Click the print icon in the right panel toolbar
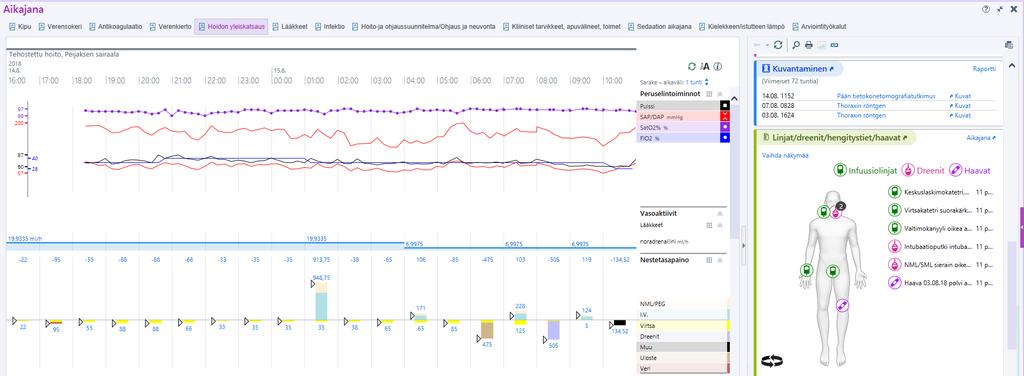The image size is (1024, 376). tap(808, 45)
